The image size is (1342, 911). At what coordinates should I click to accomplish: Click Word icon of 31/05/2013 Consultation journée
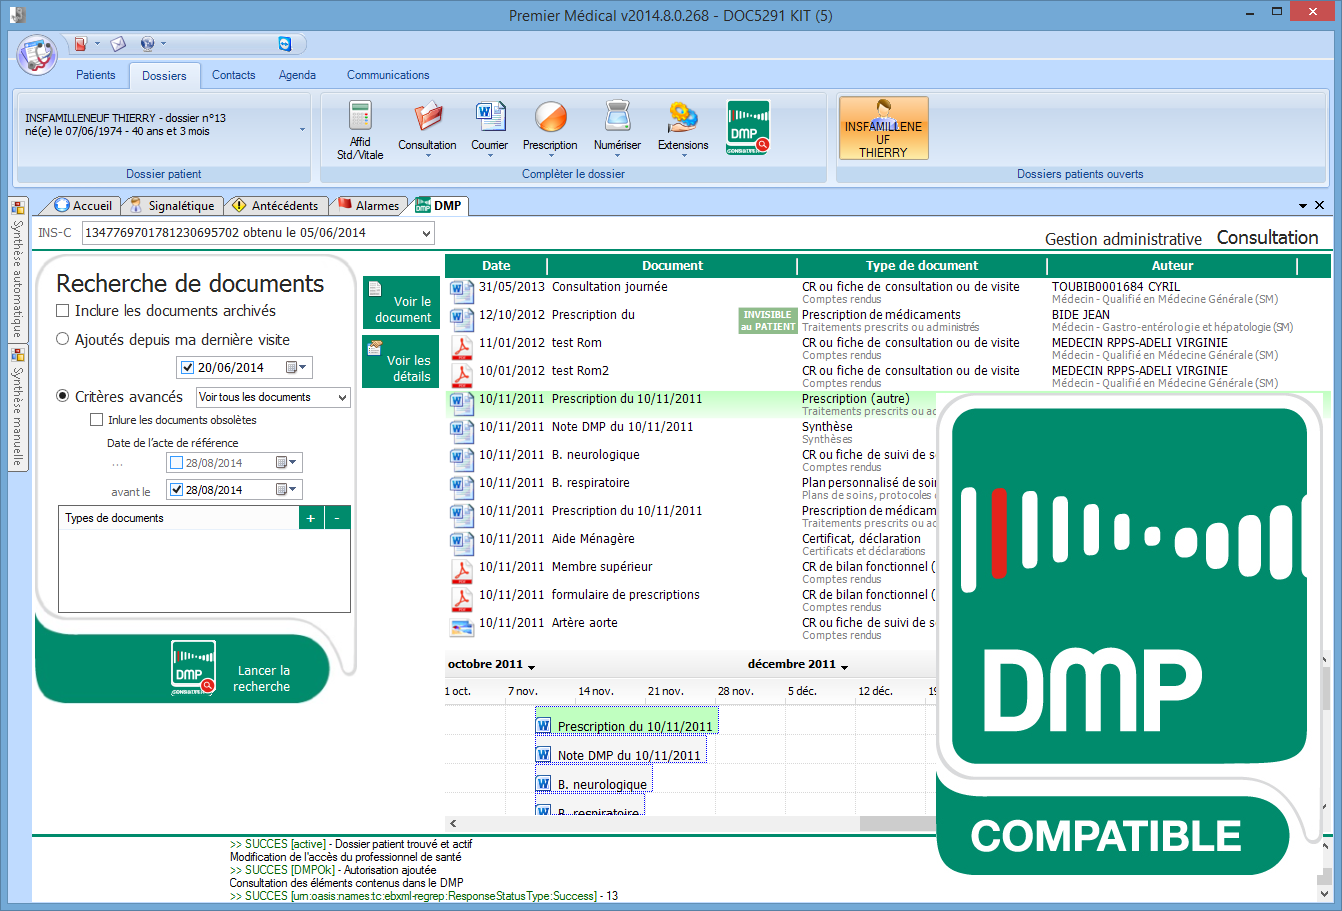click(461, 291)
